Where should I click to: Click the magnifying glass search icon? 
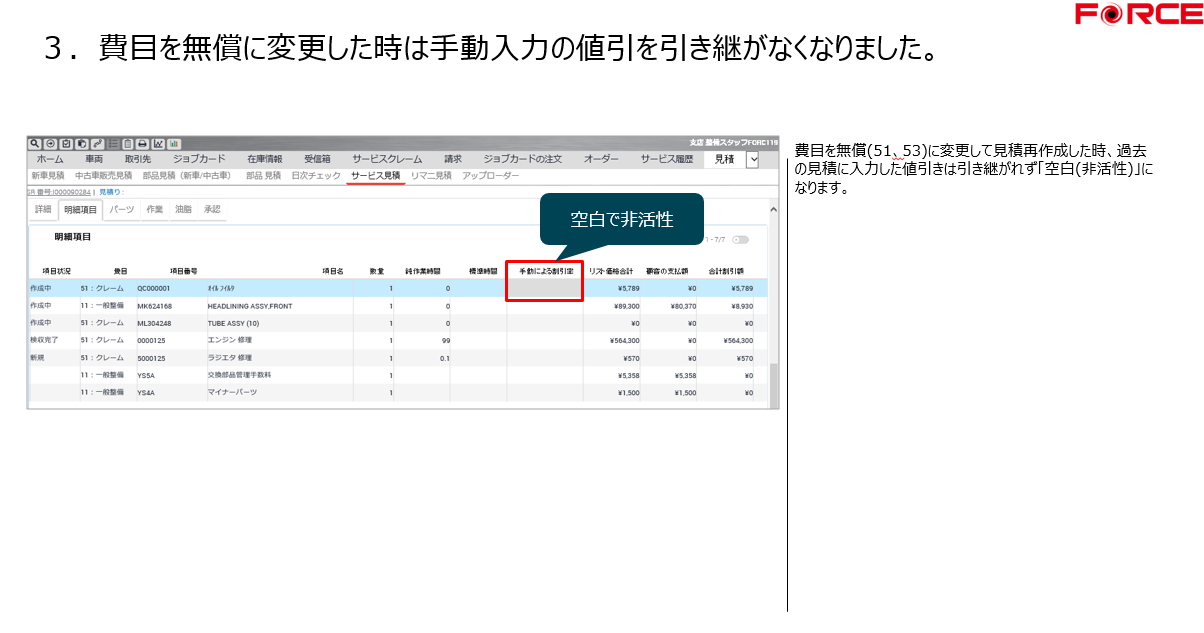(35, 144)
